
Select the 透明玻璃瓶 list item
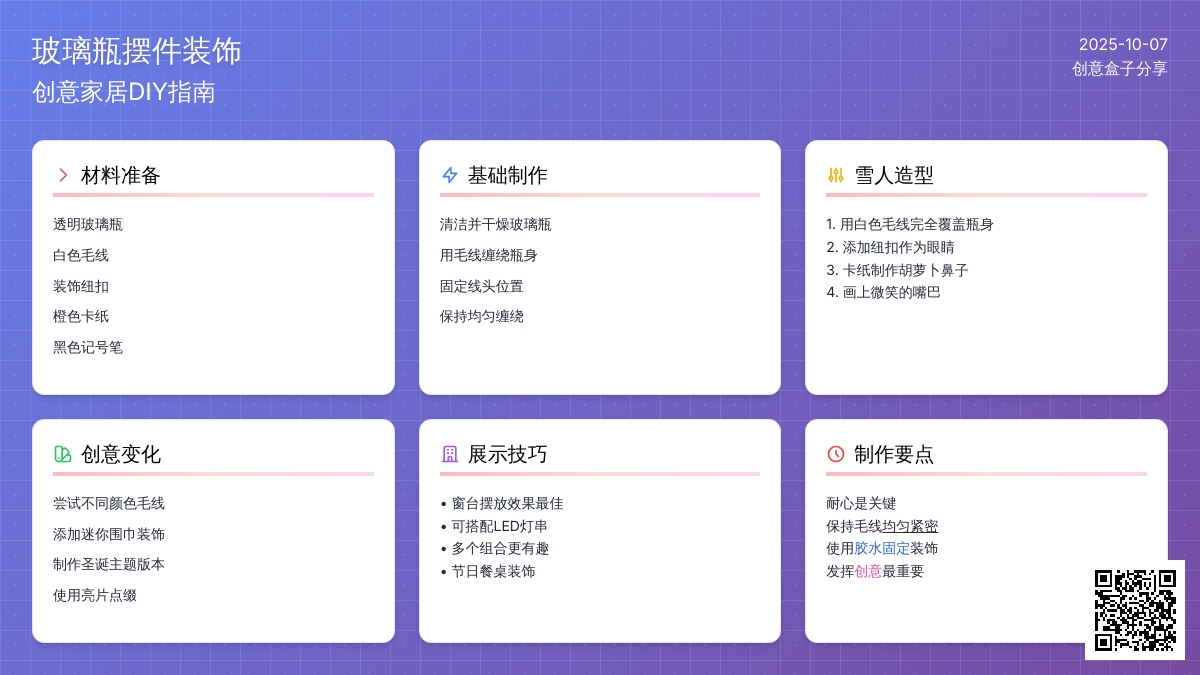tap(88, 224)
